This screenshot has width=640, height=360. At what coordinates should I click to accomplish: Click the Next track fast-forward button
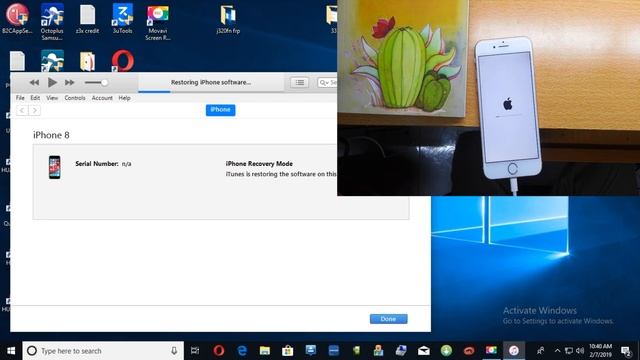point(70,82)
